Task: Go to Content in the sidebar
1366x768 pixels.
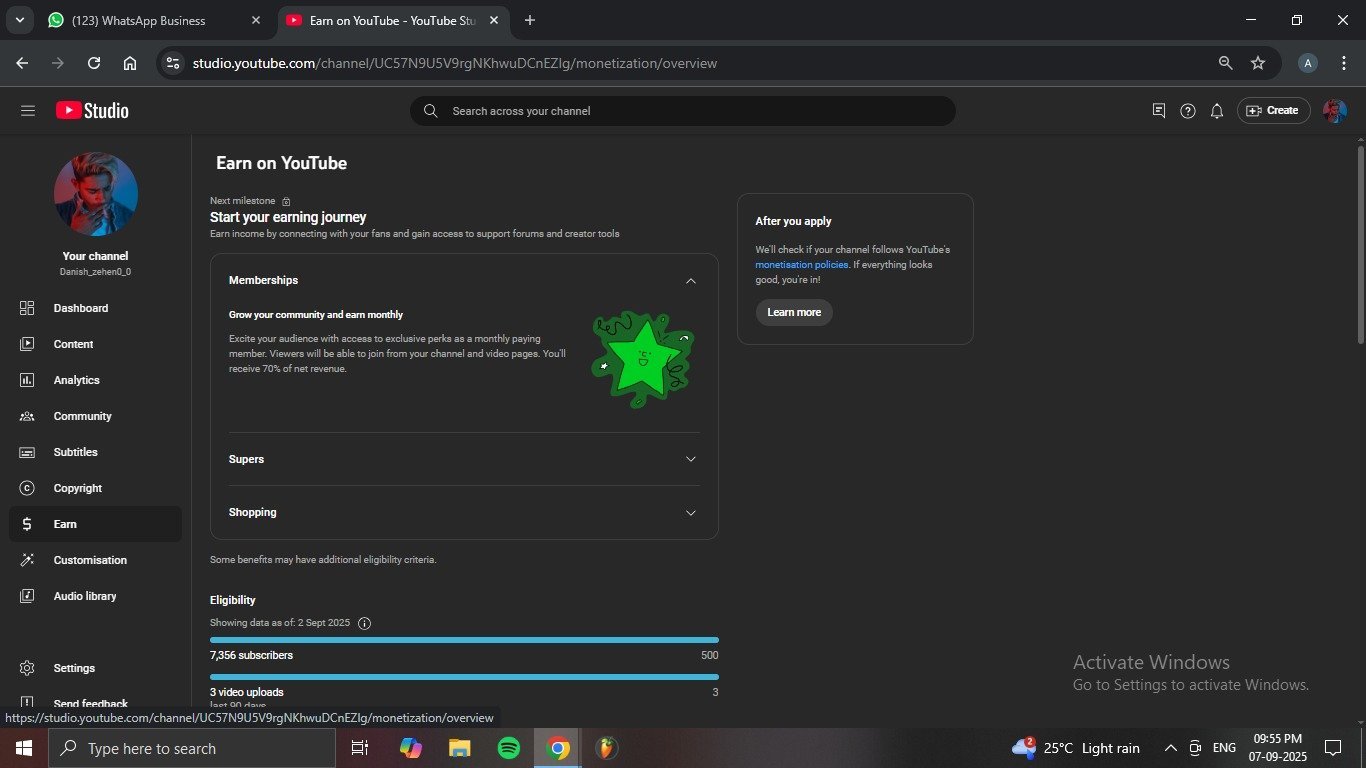Action: 73,344
